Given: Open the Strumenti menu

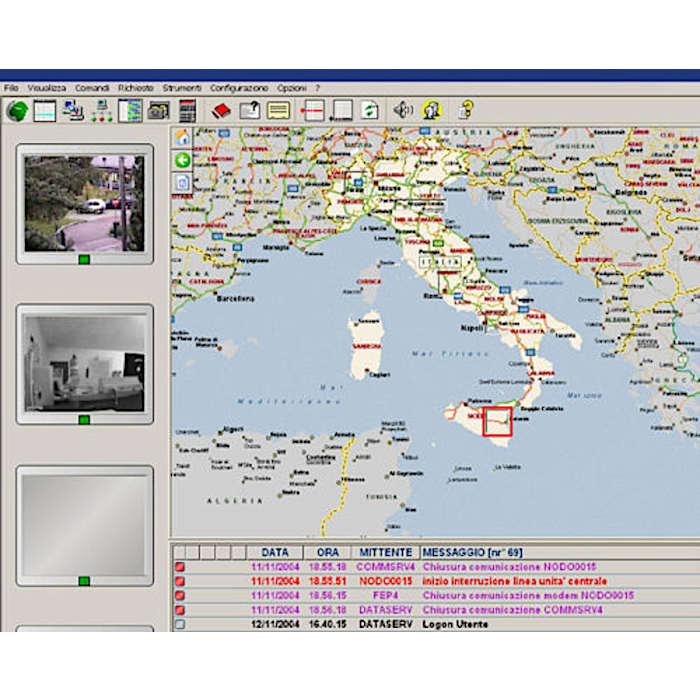Looking at the screenshot, I should [x=182, y=88].
